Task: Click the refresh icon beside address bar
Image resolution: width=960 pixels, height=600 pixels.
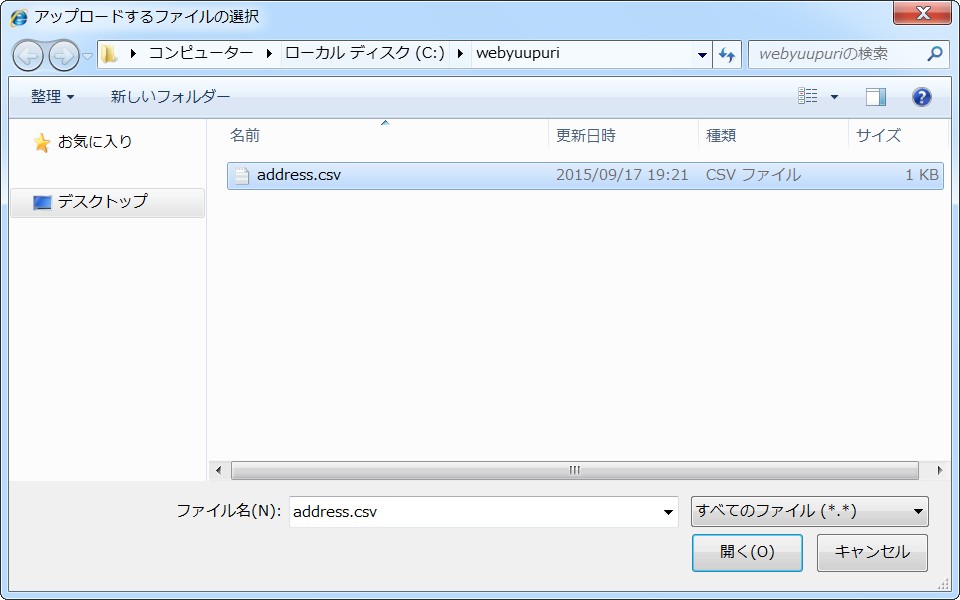Action: point(727,55)
